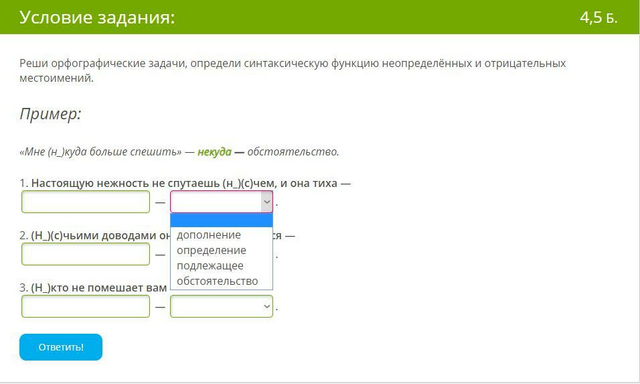Image resolution: width=640 pixels, height=384 pixels.
Task: Click the answer input field for sentence 2
Action: point(86,254)
